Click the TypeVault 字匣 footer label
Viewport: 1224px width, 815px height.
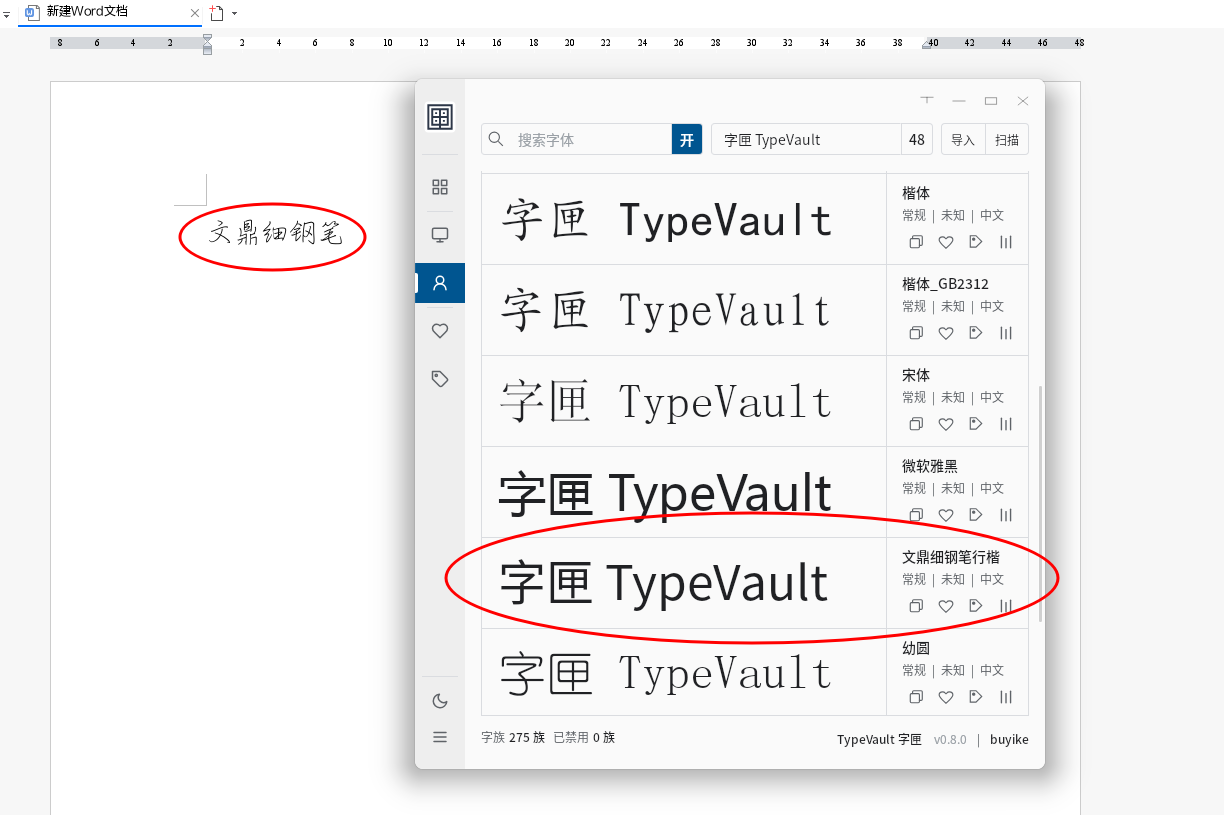[879, 739]
